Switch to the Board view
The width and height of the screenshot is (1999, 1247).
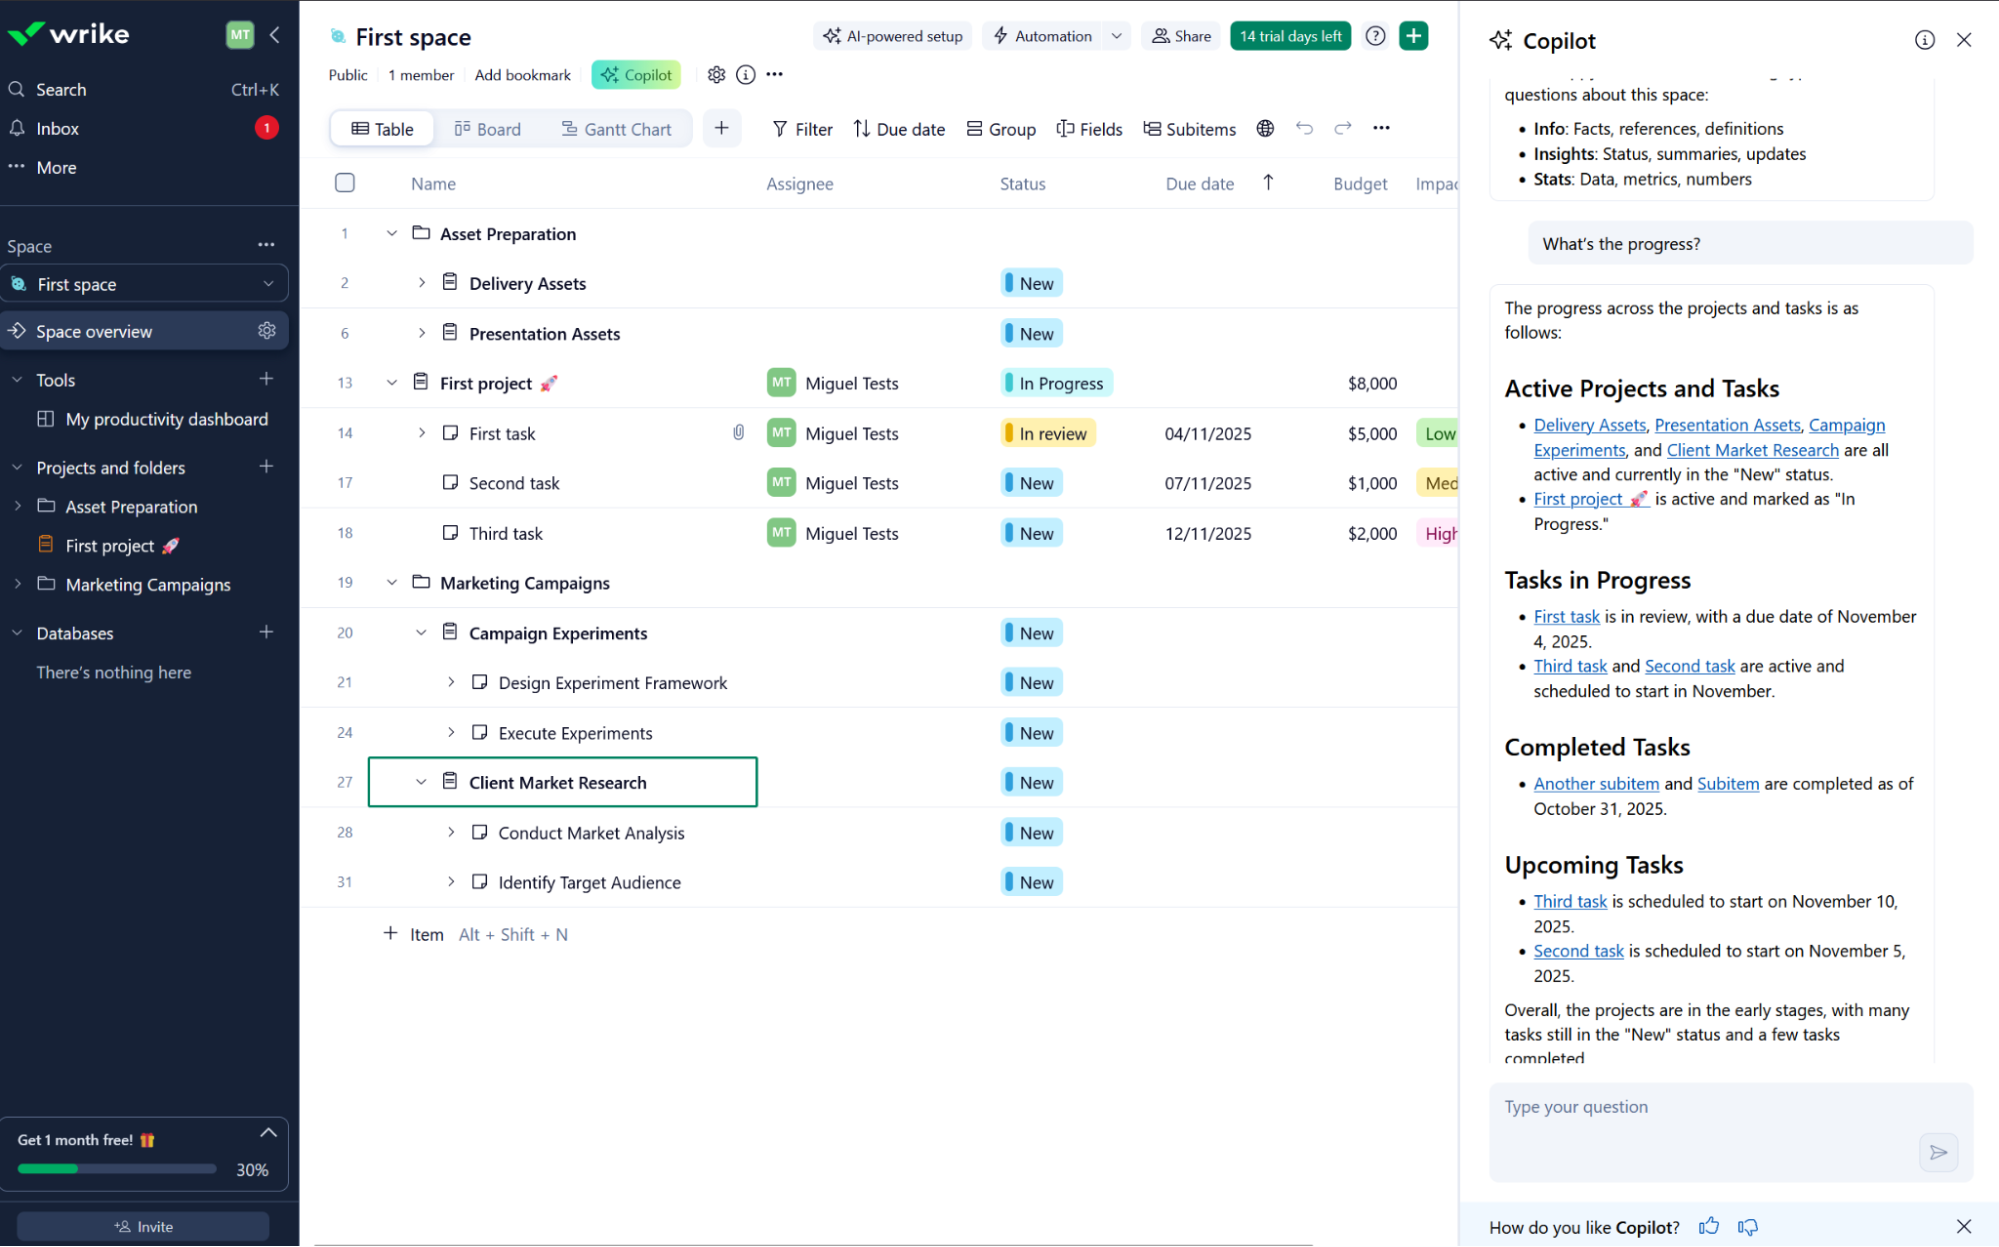coord(488,128)
